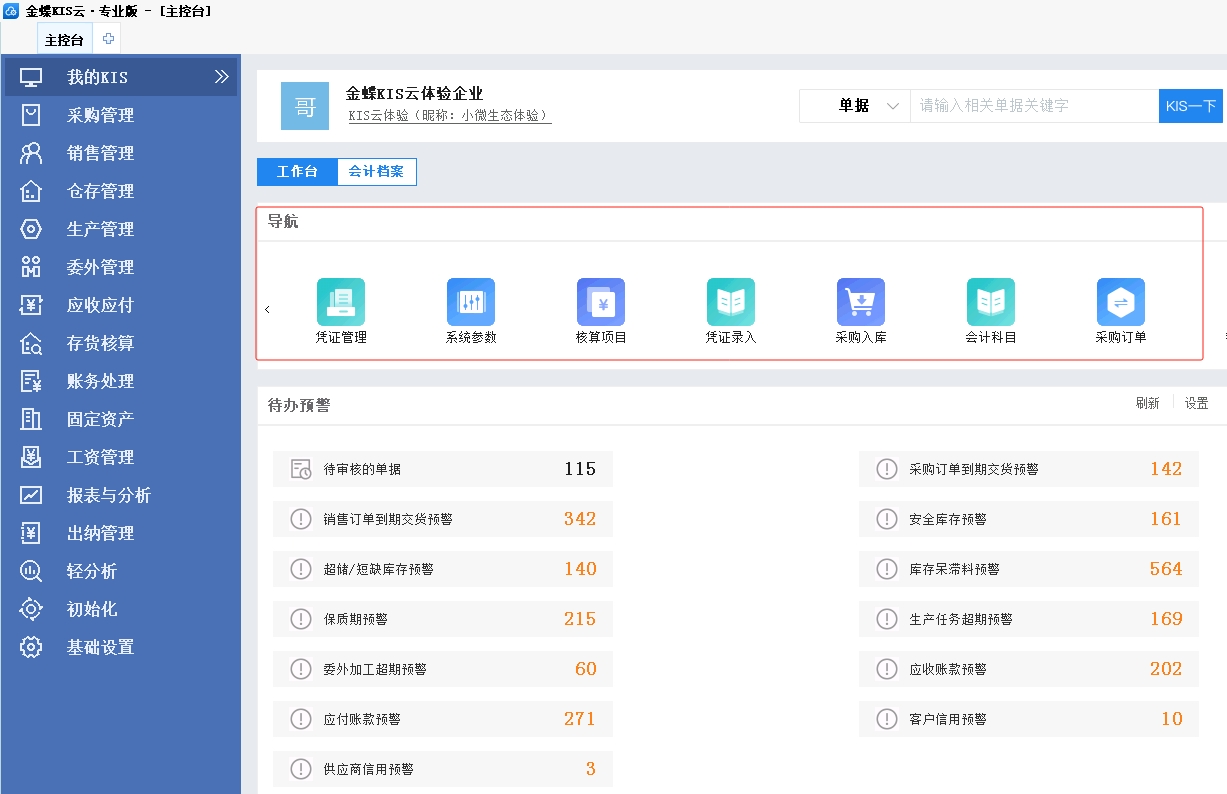Open 超储/短缺库存预警 alert
1227x794 pixels.
coord(443,569)
